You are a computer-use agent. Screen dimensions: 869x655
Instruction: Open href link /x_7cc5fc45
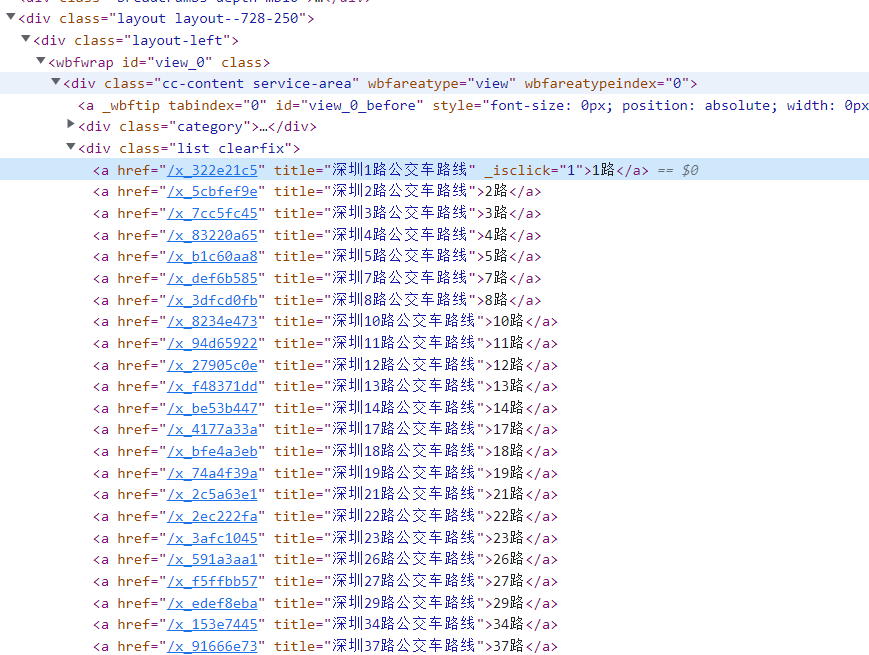pyautogui.click(x=212, y=213)
